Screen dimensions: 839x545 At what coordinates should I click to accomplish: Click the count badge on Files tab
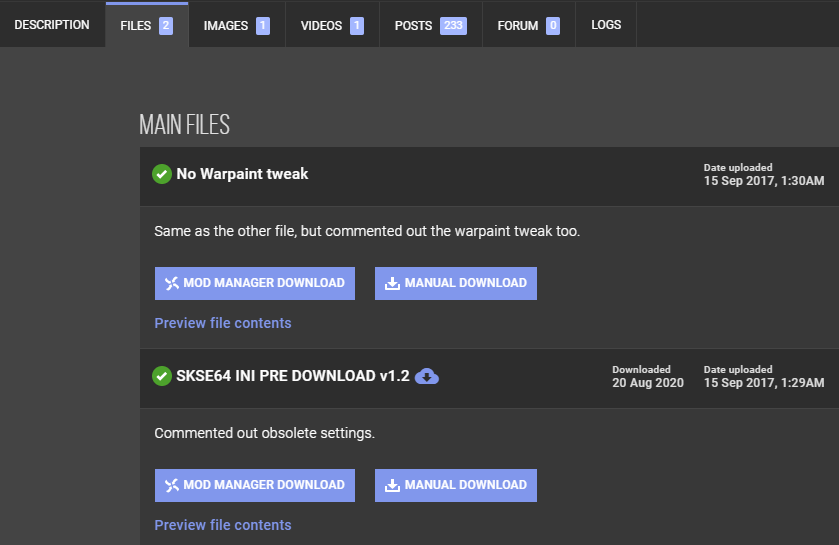point(166,26)
